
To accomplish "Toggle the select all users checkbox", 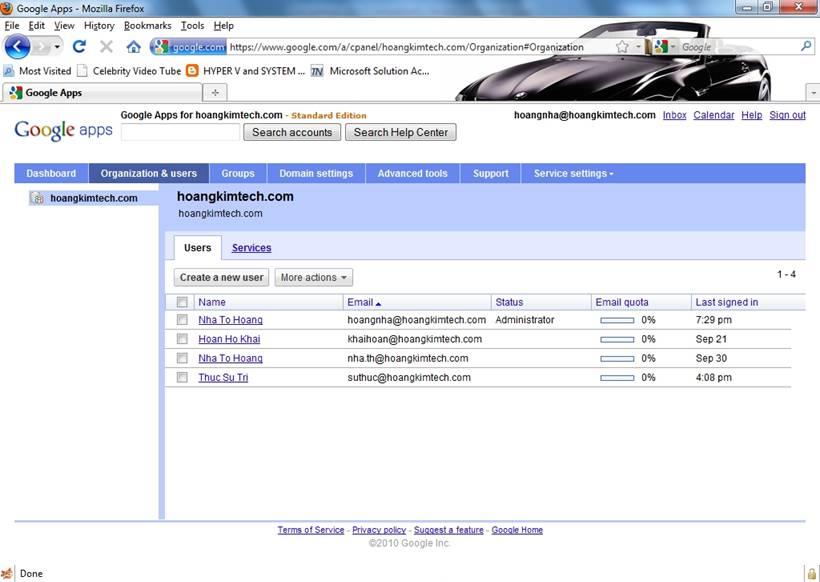I will 182,302.
